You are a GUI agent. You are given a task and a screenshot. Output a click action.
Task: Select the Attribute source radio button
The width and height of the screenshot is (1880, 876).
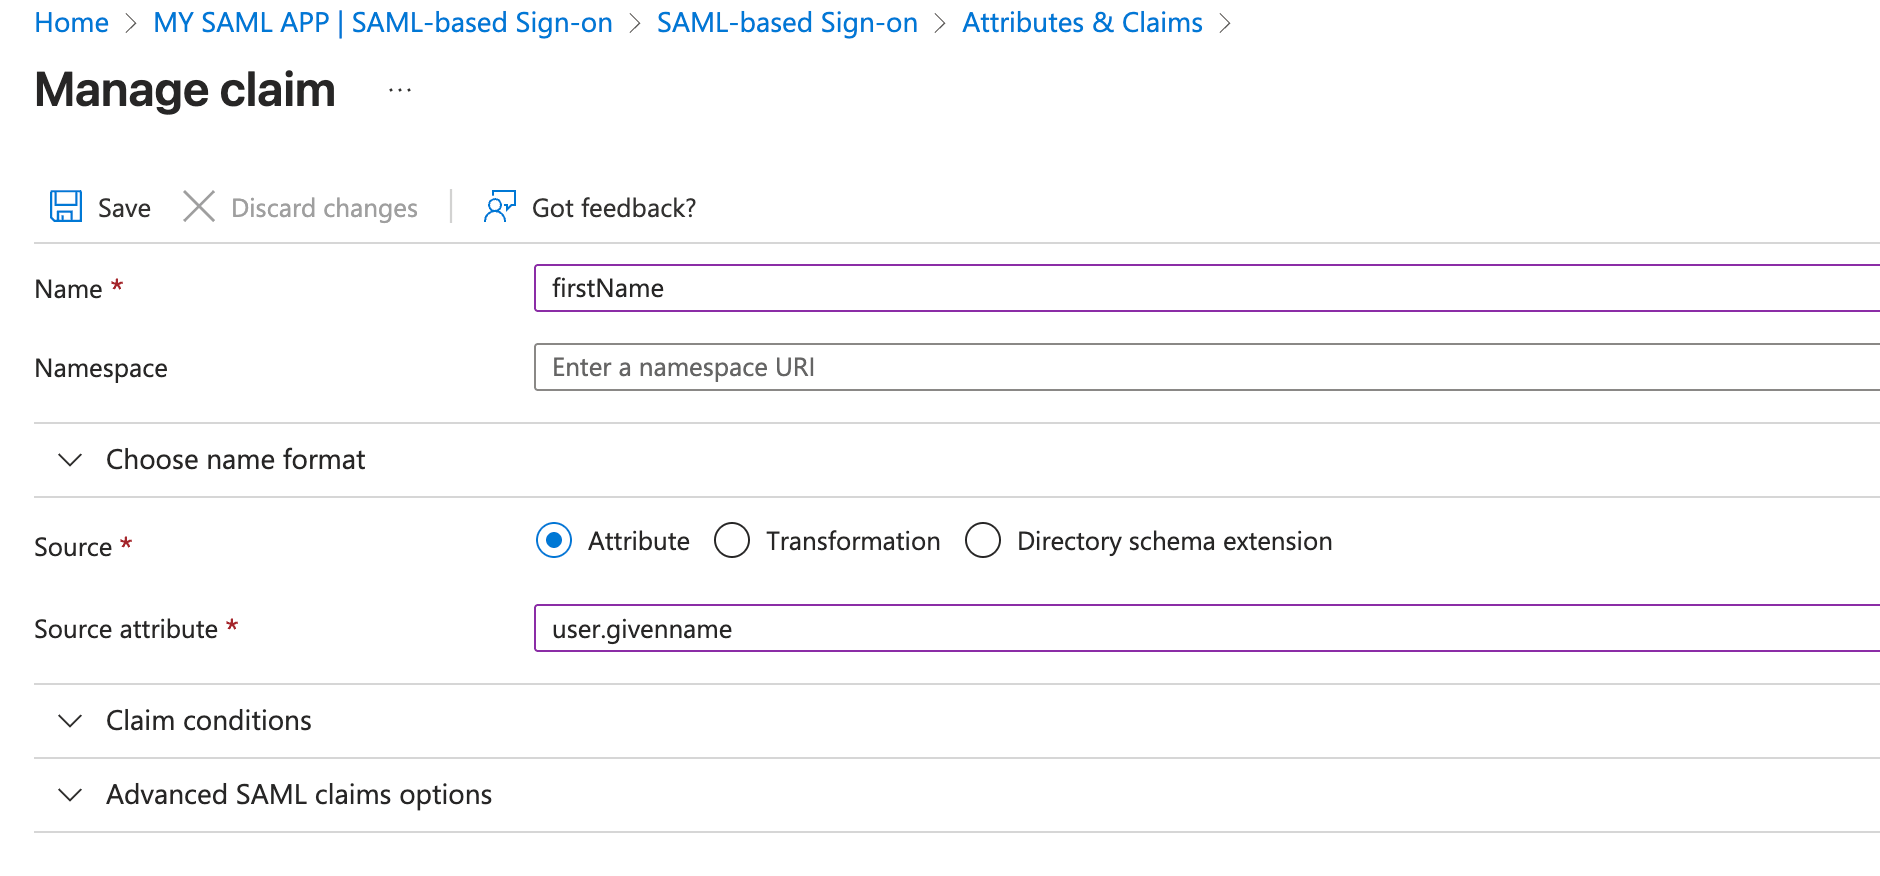coord(554,540)
